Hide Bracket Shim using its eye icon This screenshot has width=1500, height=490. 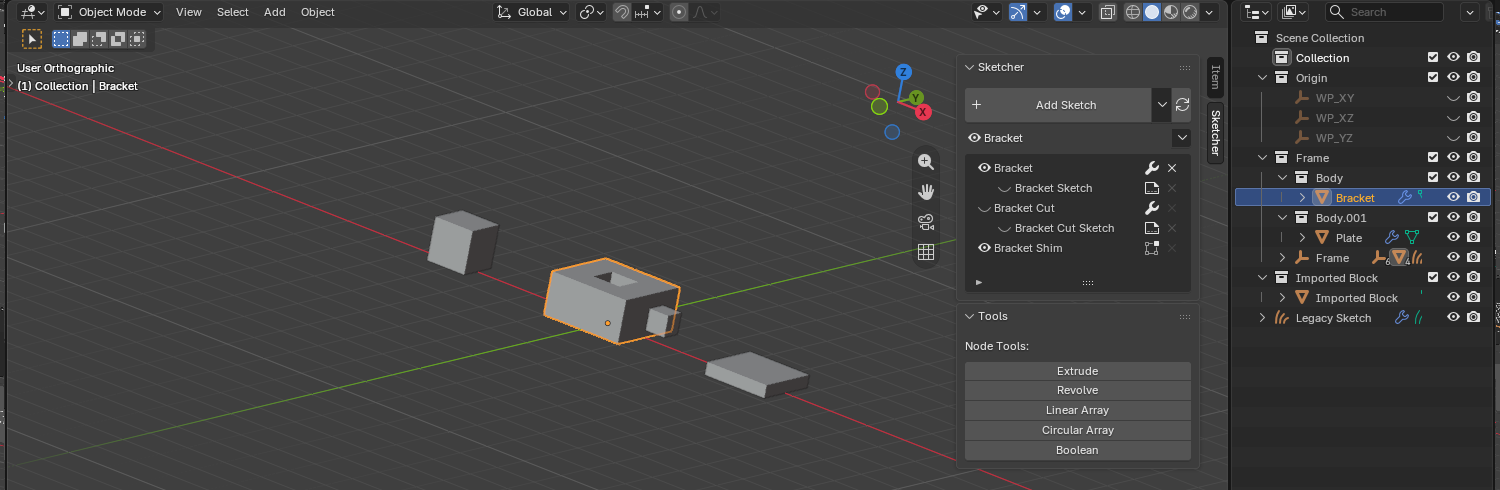coord(984,248)
